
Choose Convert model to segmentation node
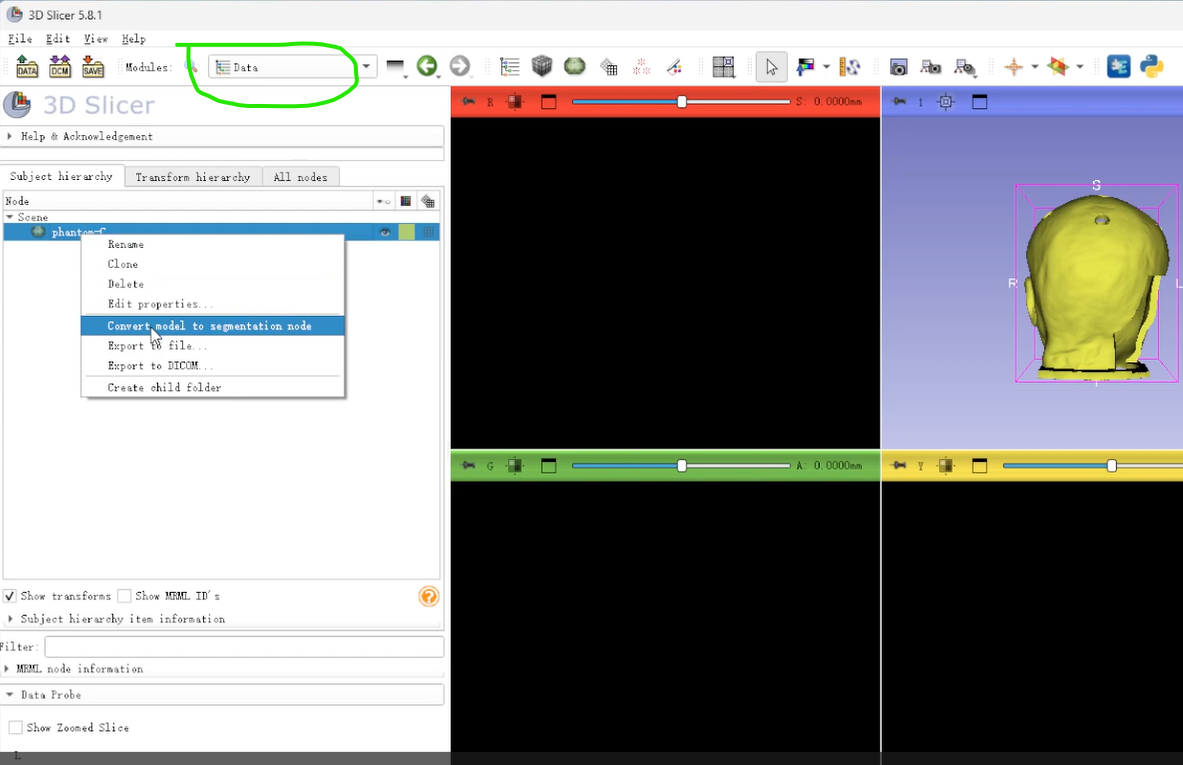(213, 326)
